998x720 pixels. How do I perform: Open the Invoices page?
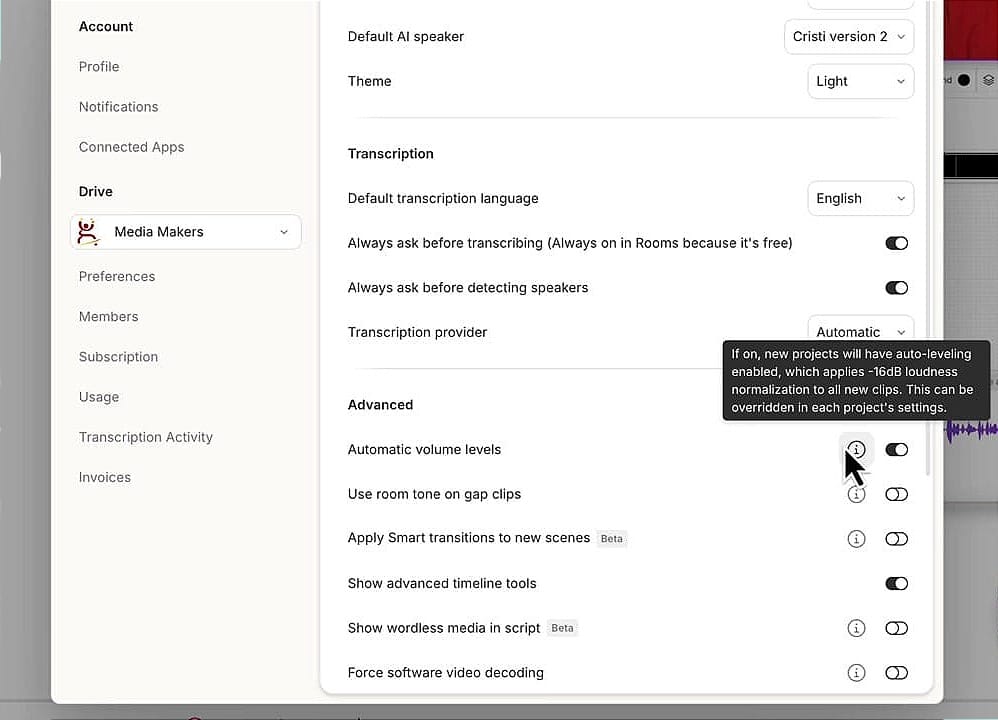pos(104,477)
